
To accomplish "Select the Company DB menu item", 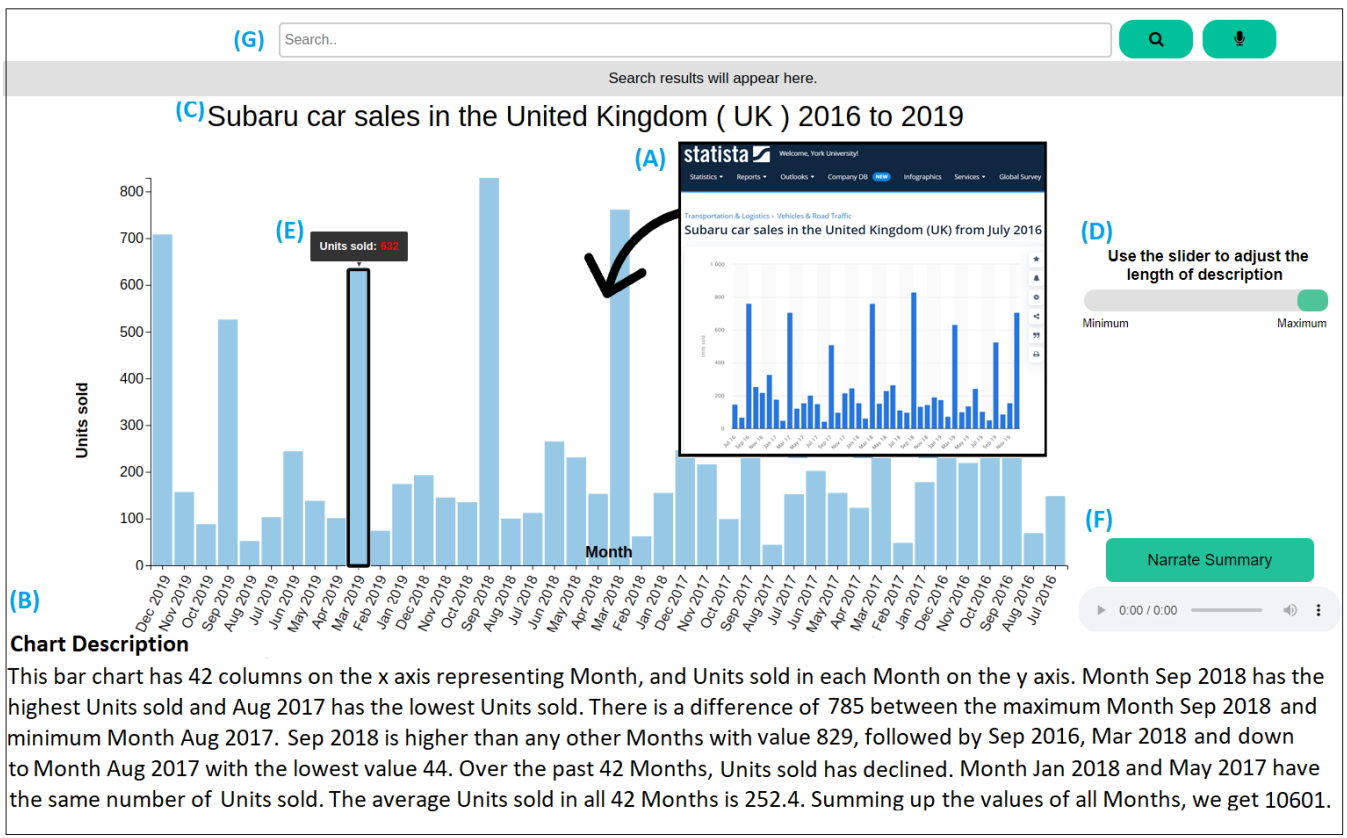I will 848,177.
